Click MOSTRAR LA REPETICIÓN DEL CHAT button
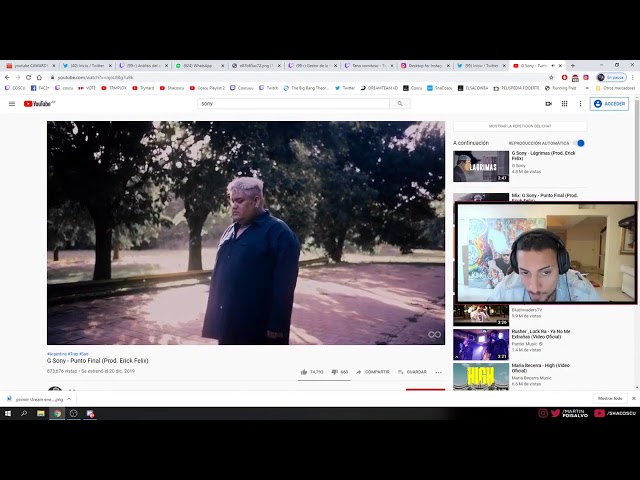 [x=520, y=126]
